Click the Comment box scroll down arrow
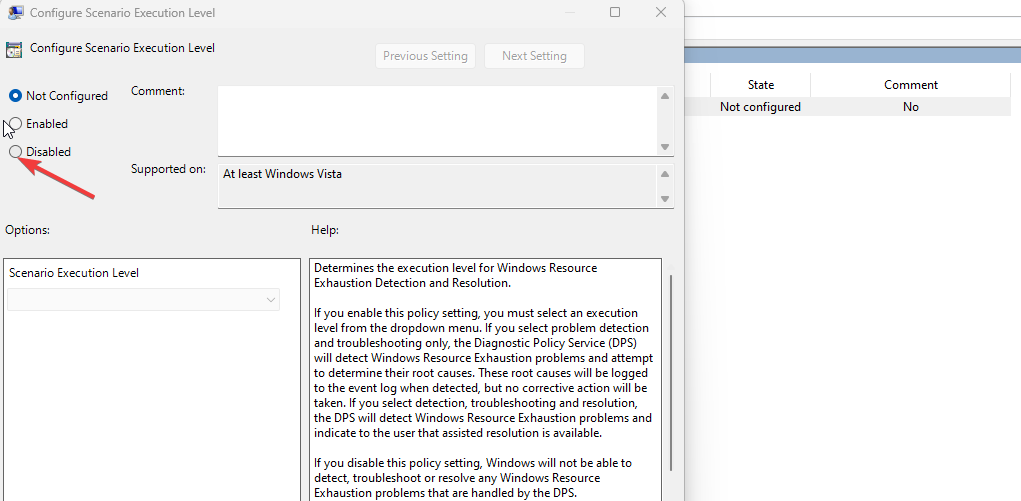This screenshot has width=1021, height=501. pyautogui.click(x=665, y=147)
